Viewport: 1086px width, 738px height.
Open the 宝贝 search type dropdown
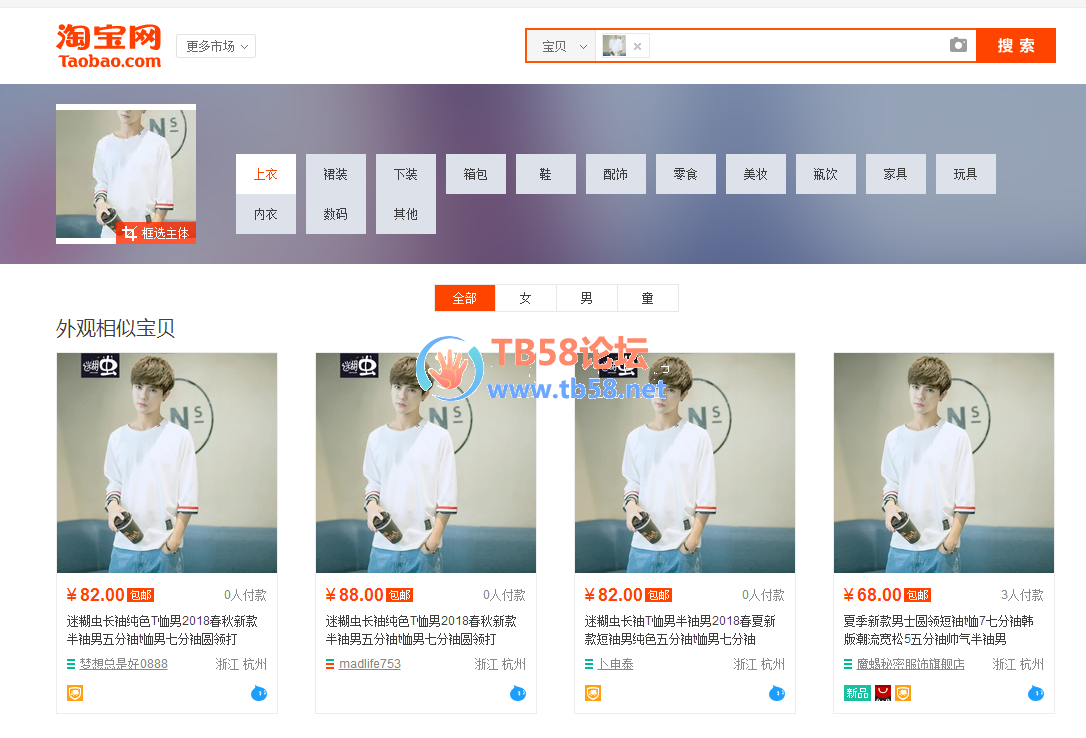tap(563, 46)
